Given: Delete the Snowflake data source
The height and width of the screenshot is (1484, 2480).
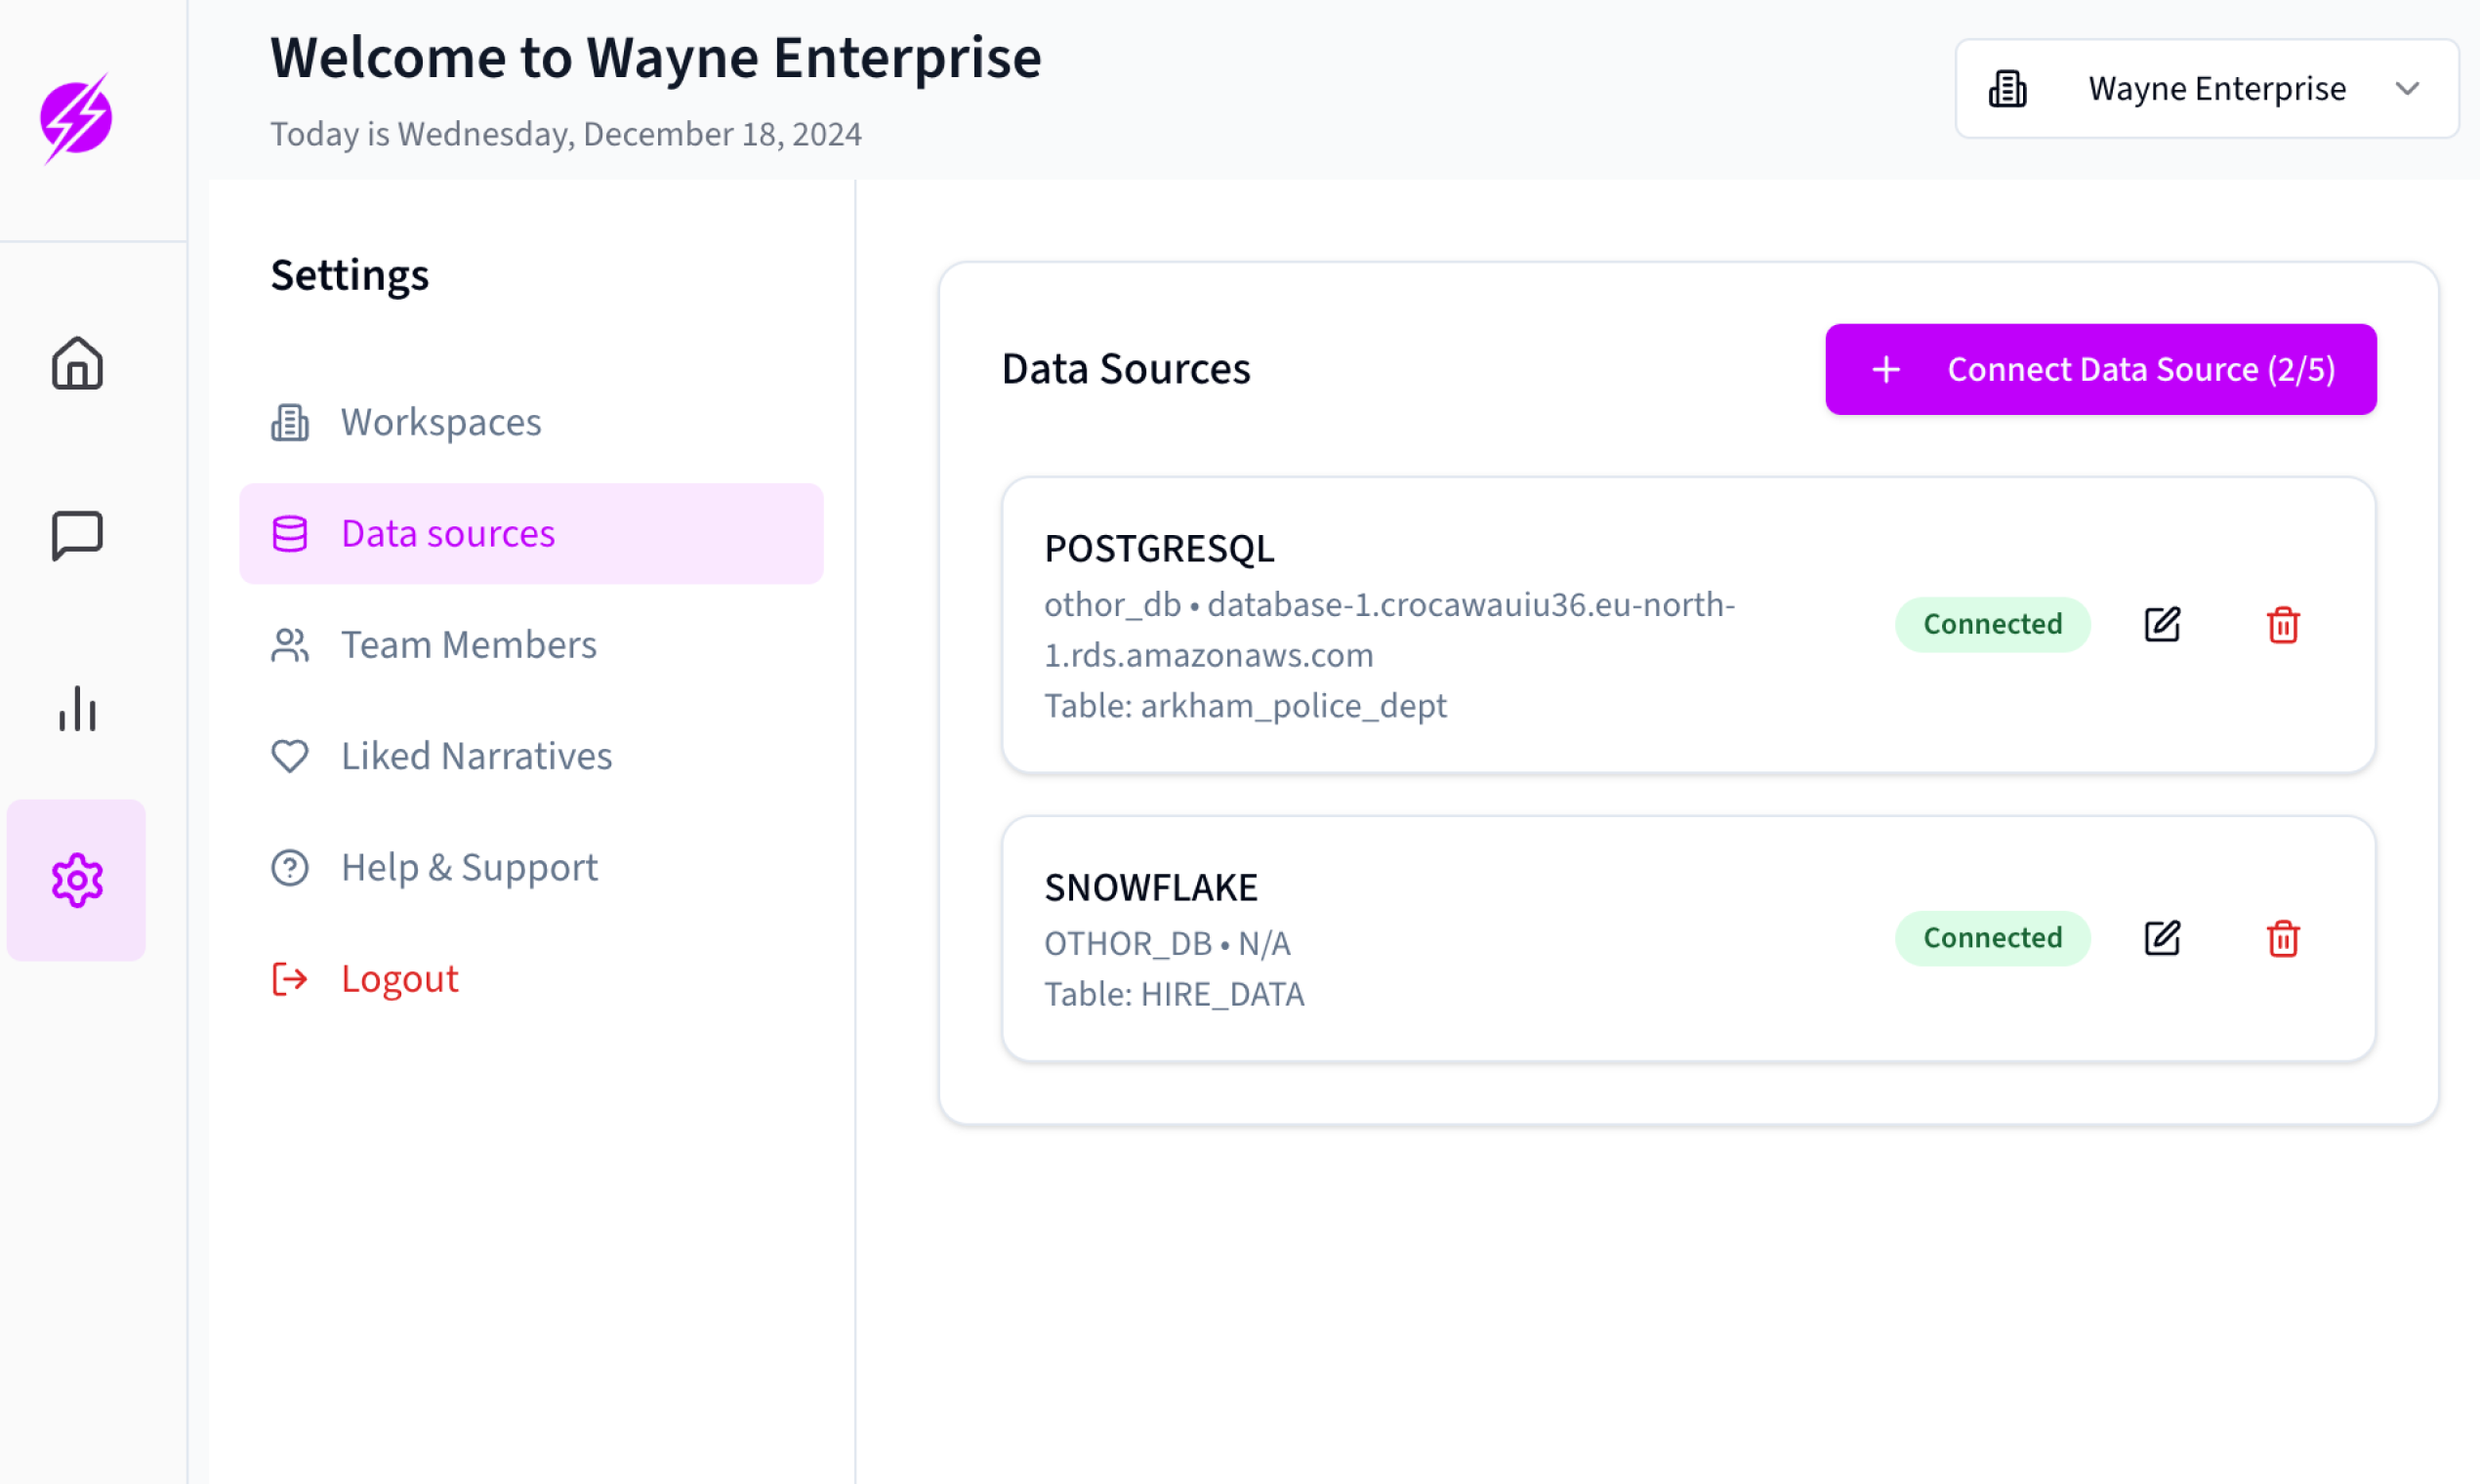Looking at the screenshot, I should (2283, 938).
